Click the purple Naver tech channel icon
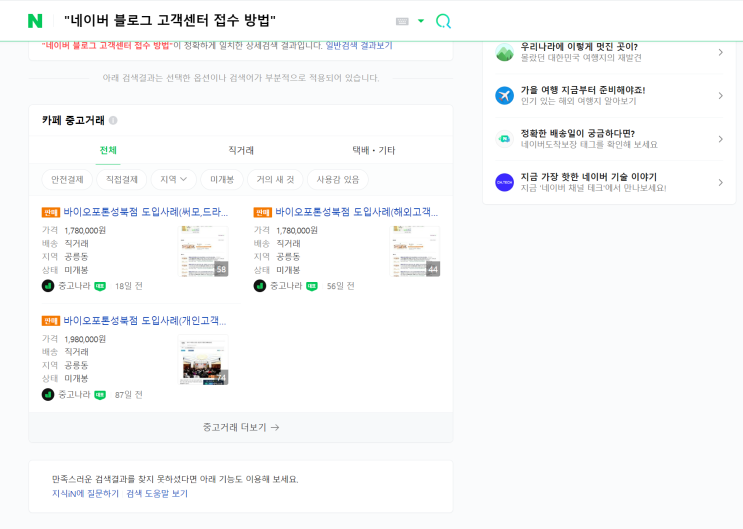 coord(505,182)
